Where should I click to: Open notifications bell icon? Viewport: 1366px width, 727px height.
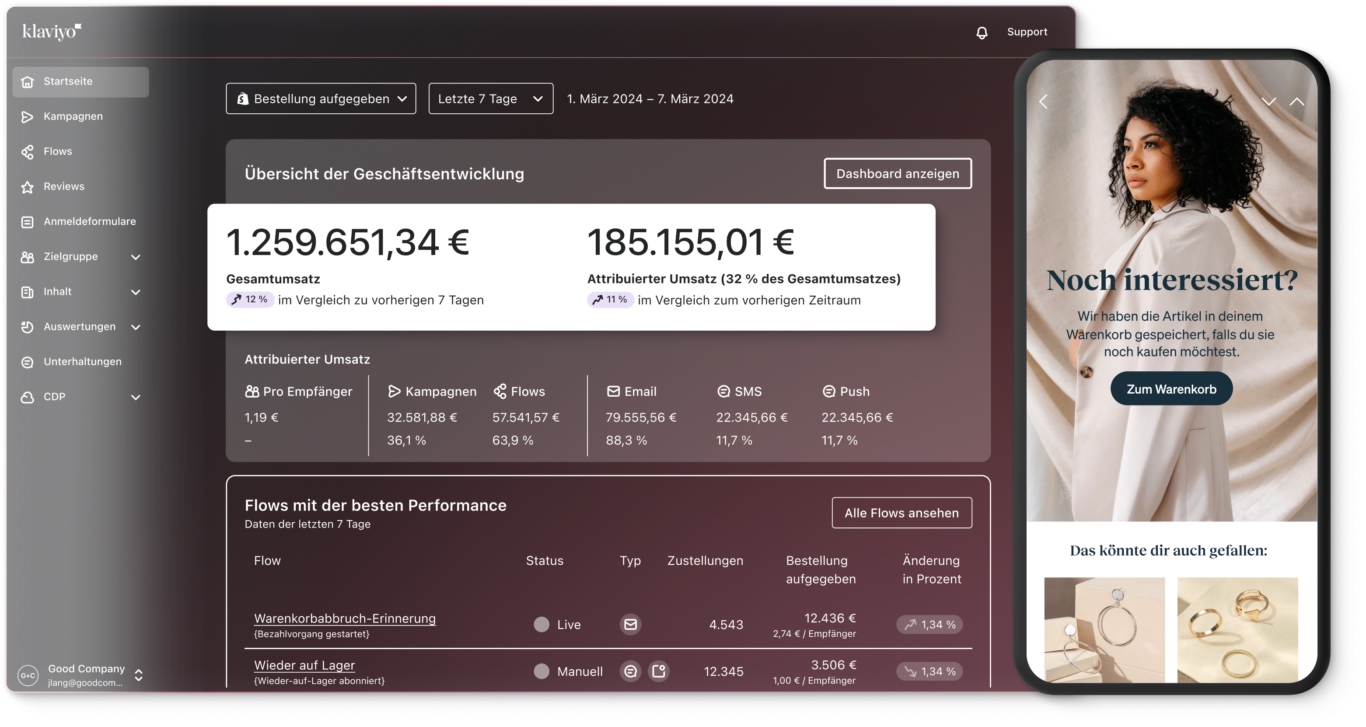(982, 32)
